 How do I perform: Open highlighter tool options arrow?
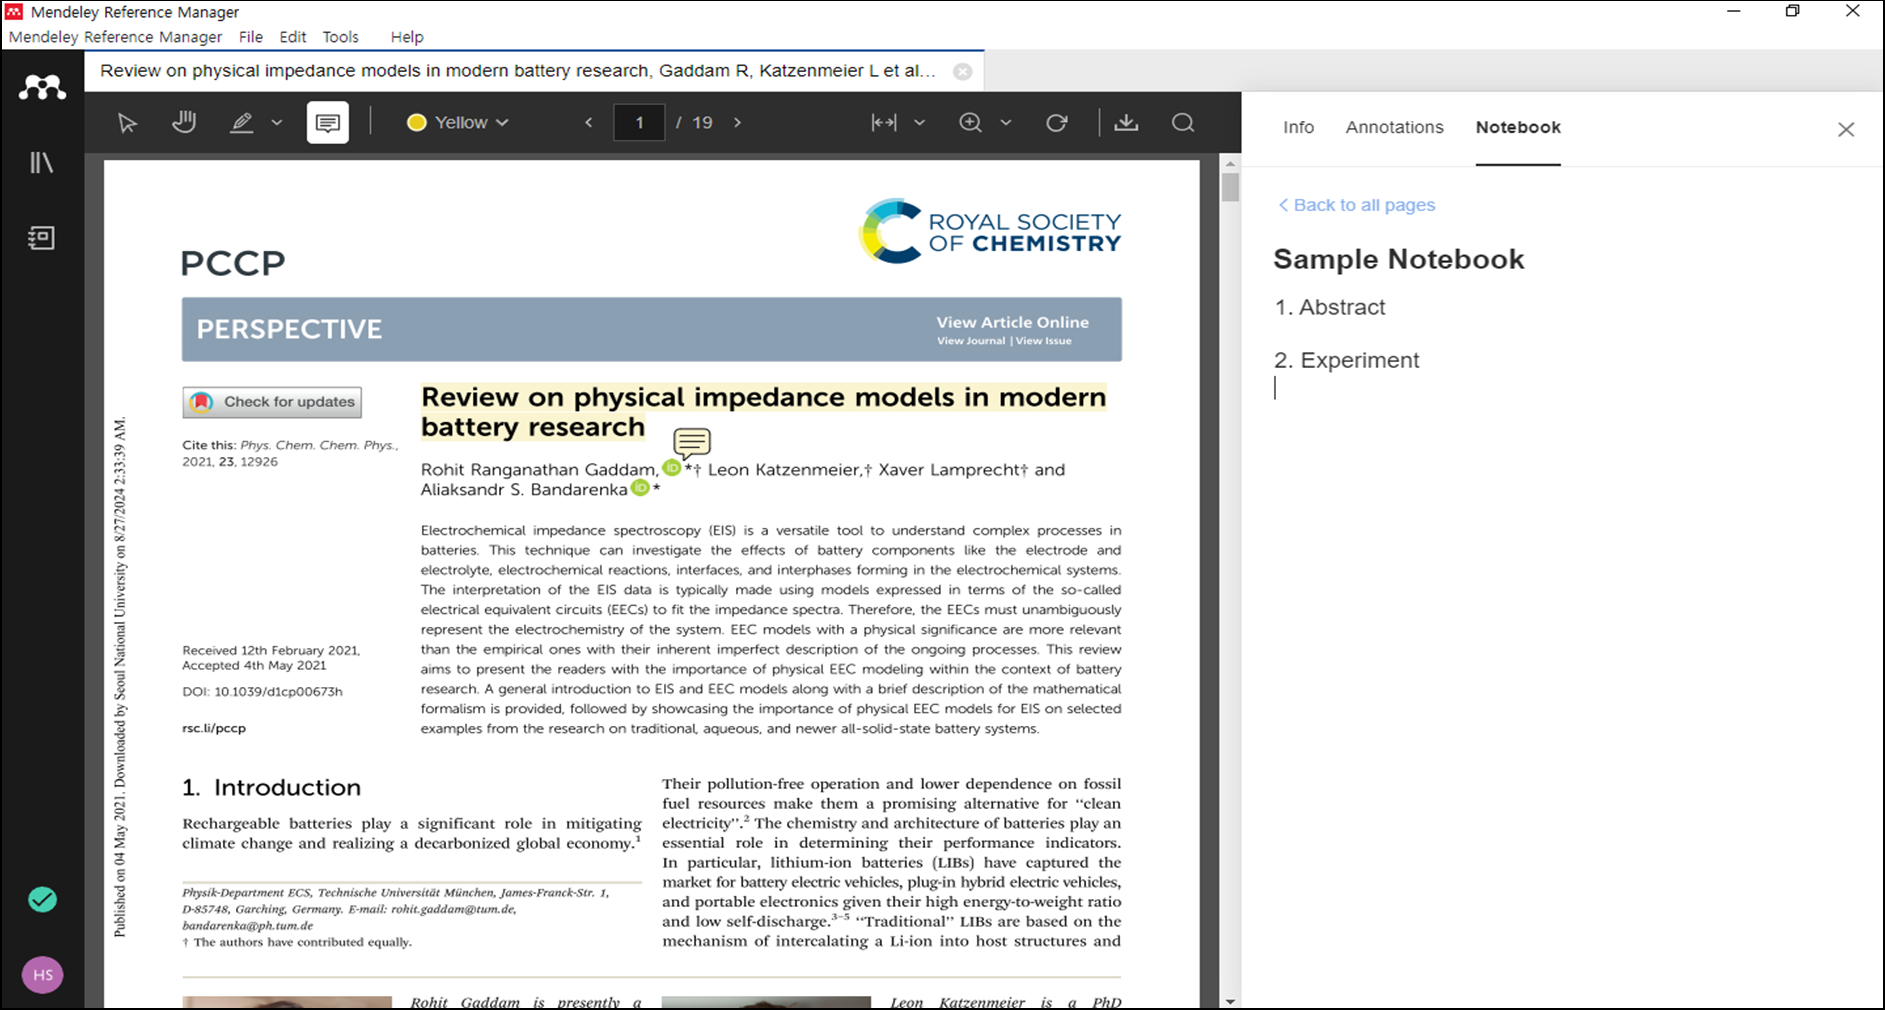click(277, 123)
